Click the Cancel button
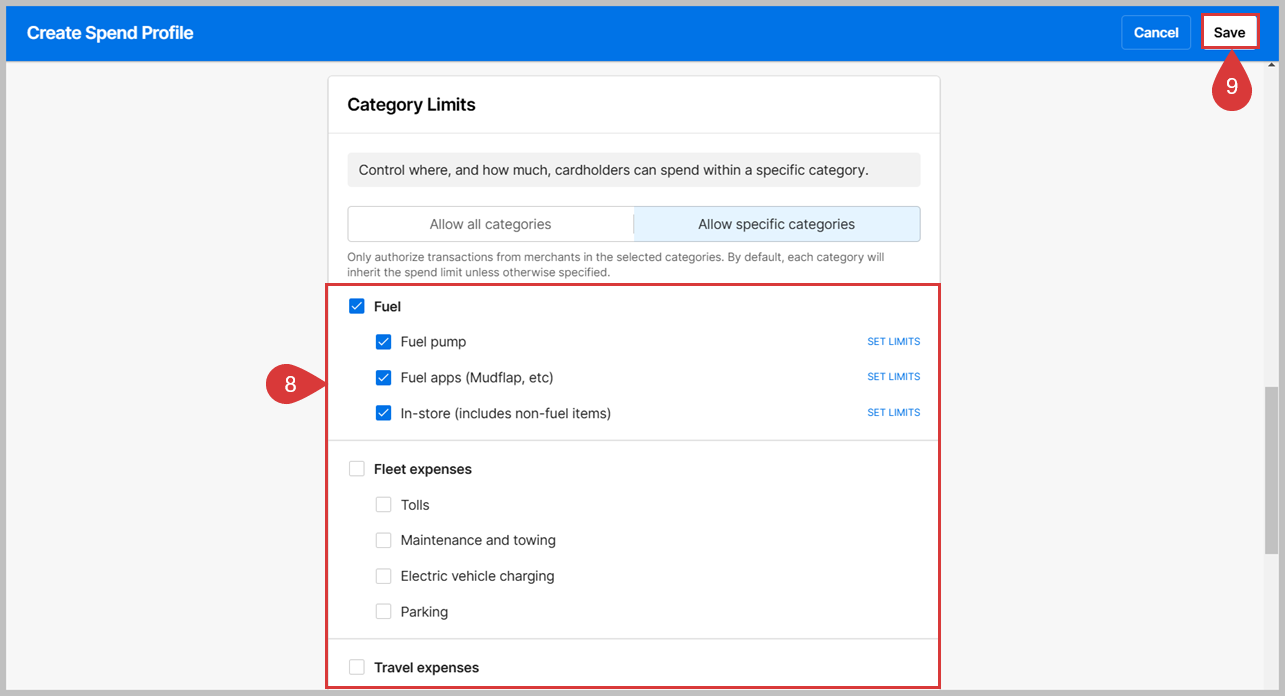The height and width of the screenshot is (696, 1285). click(x=1156, y=32)
